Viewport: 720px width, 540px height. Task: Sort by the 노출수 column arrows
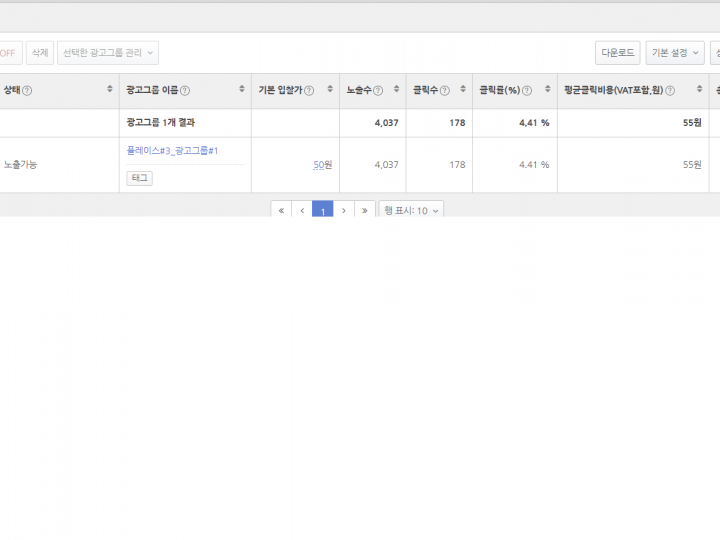tap(396, 90)
